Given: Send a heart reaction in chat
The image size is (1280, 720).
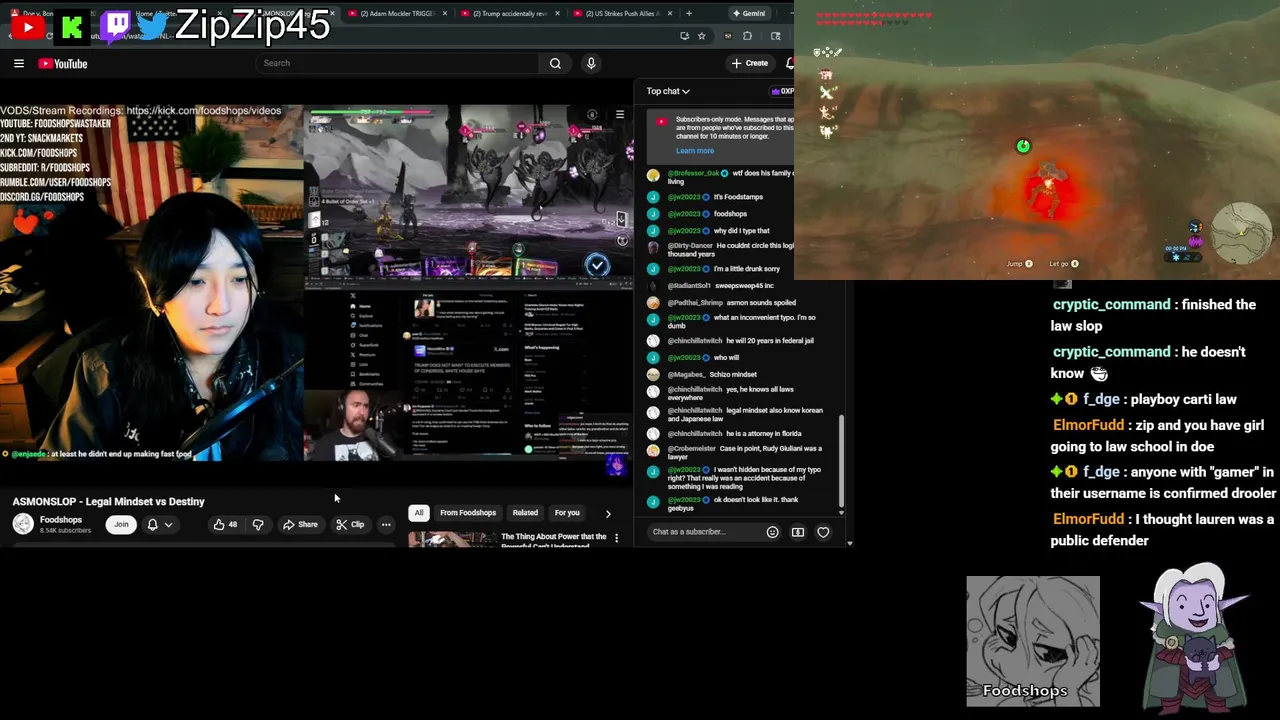Looking at the screenshot, I should click(x=823, y=532).
